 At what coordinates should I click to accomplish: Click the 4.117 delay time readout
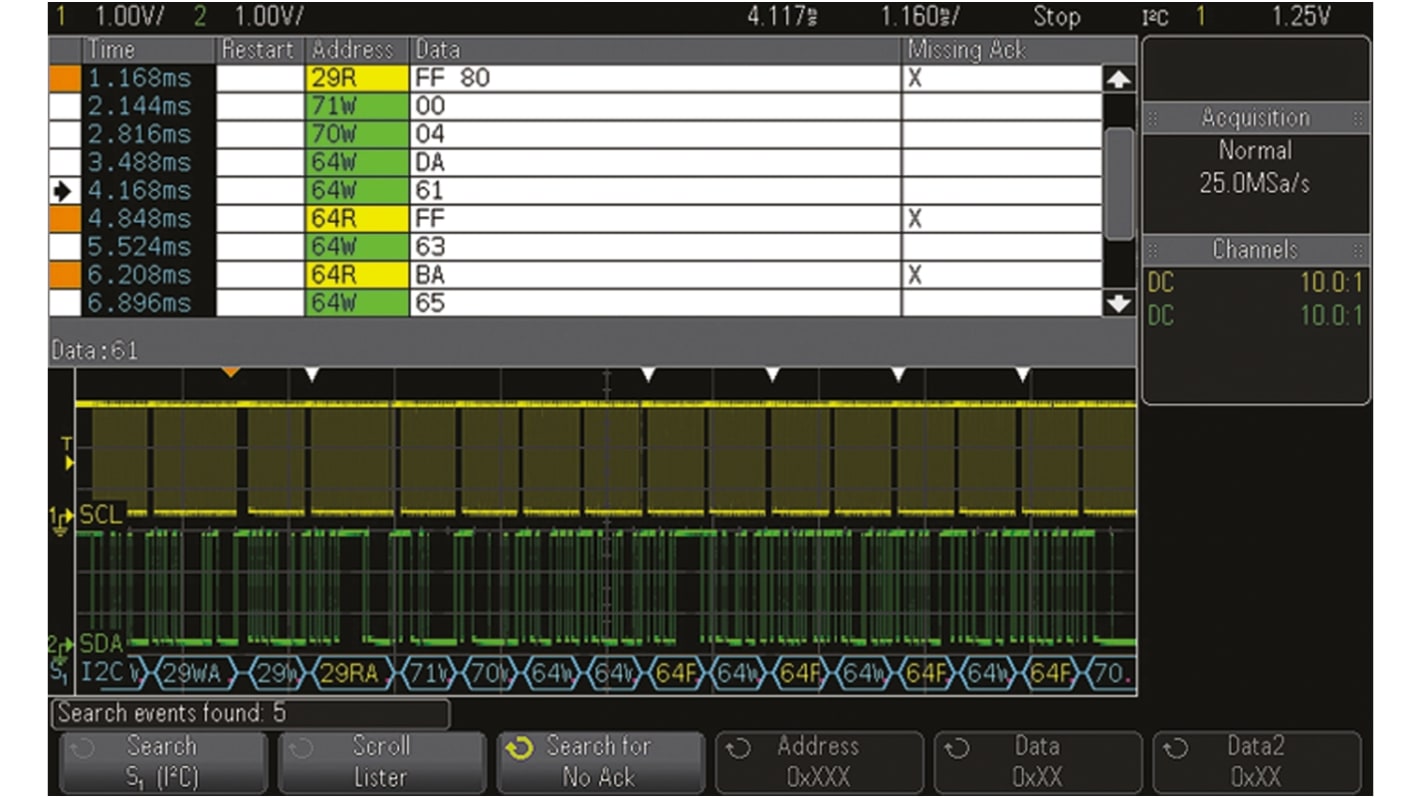783,16
